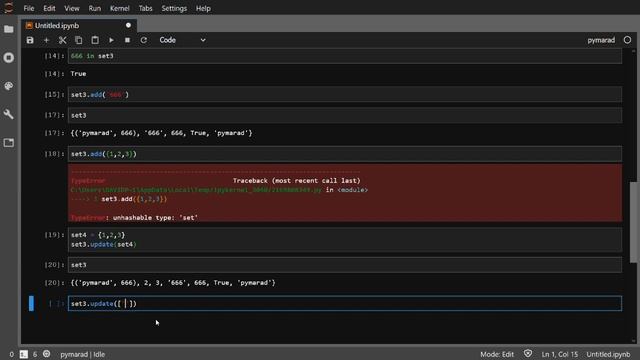Cut selected cell with scissors icon

tap(62, 40)
